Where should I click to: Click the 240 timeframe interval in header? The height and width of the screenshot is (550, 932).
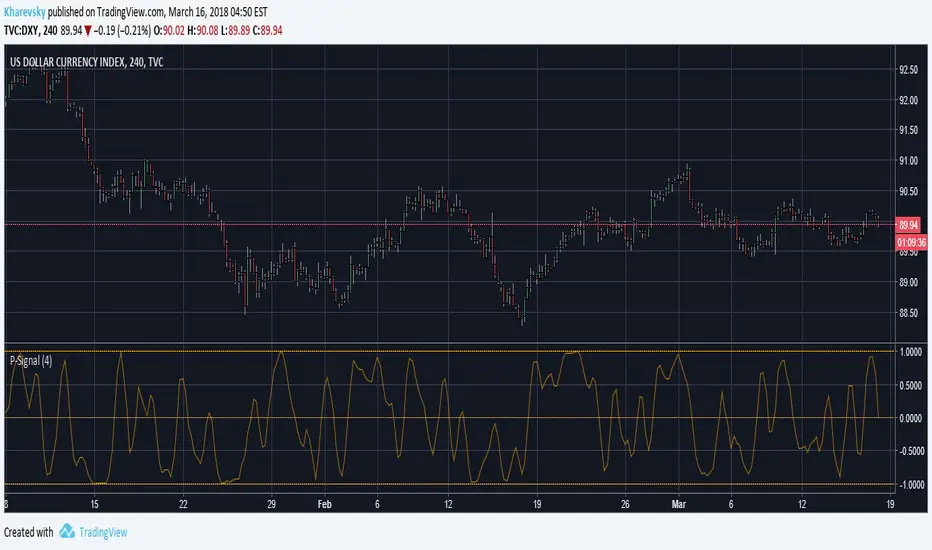coord(50,30)
